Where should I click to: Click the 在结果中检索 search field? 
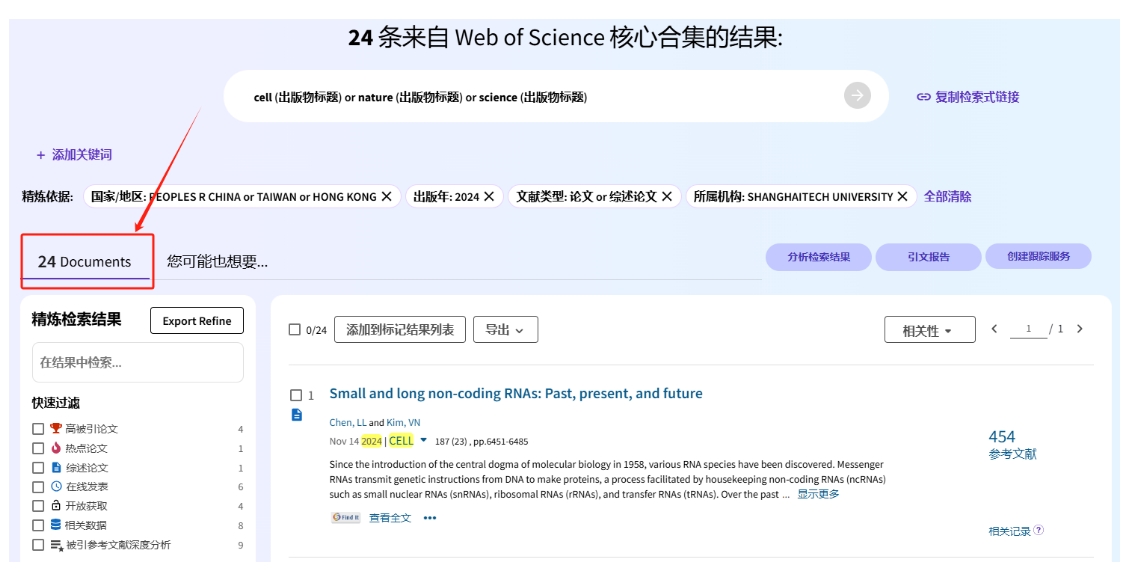(138, 363)
